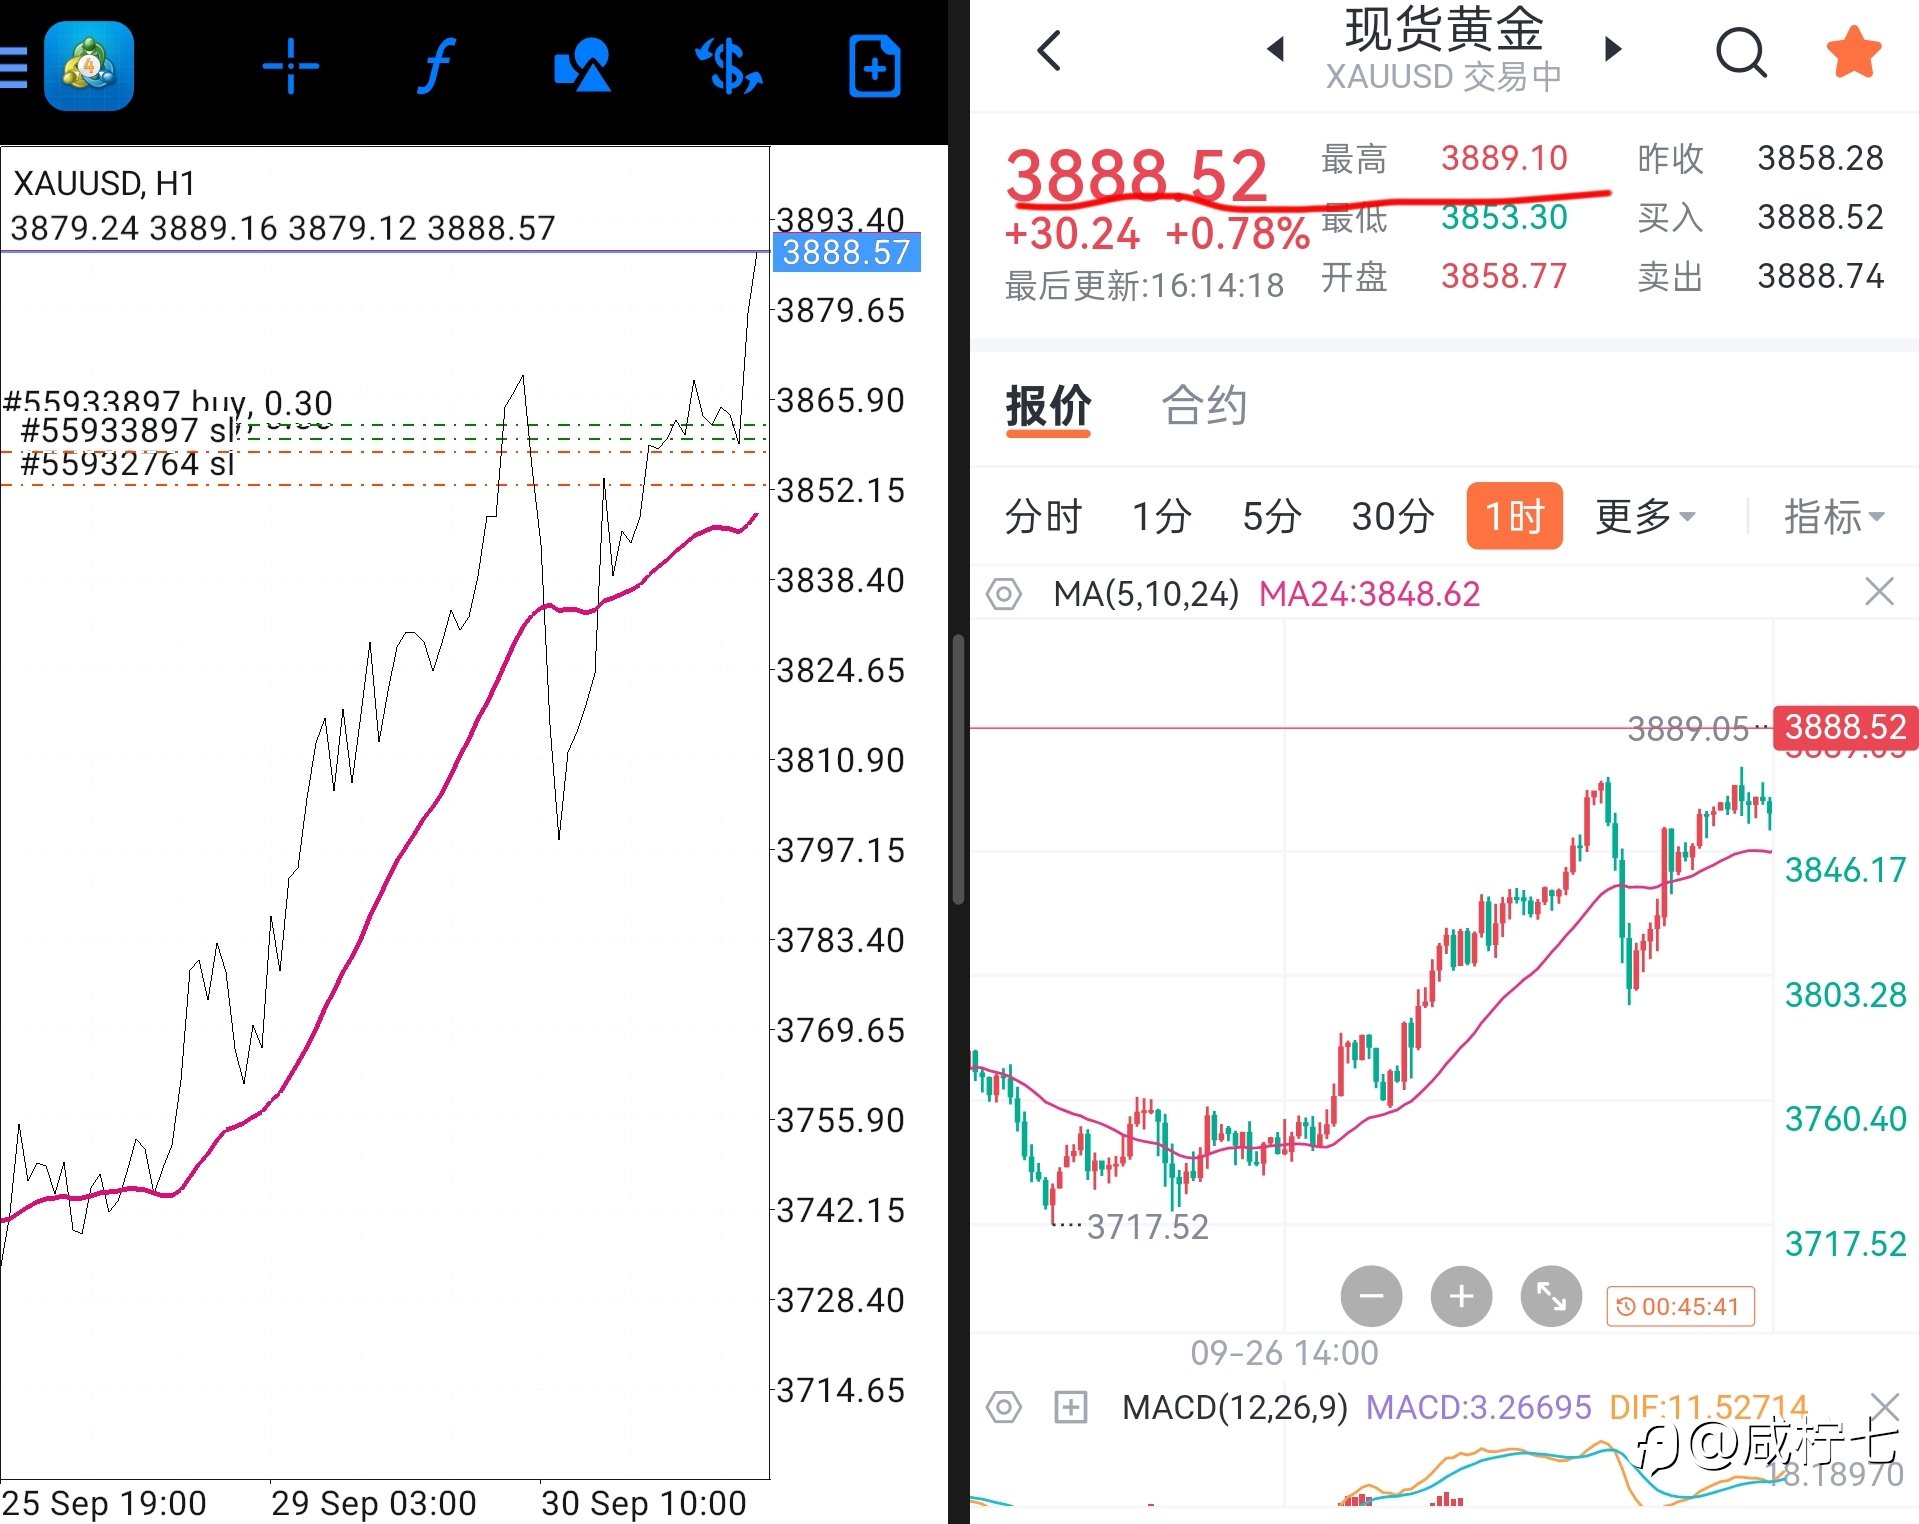This screenshot has height=1524, width=1919.
Task: Expand the 更多 timeframe dropdown
Action: (1644, 516)
